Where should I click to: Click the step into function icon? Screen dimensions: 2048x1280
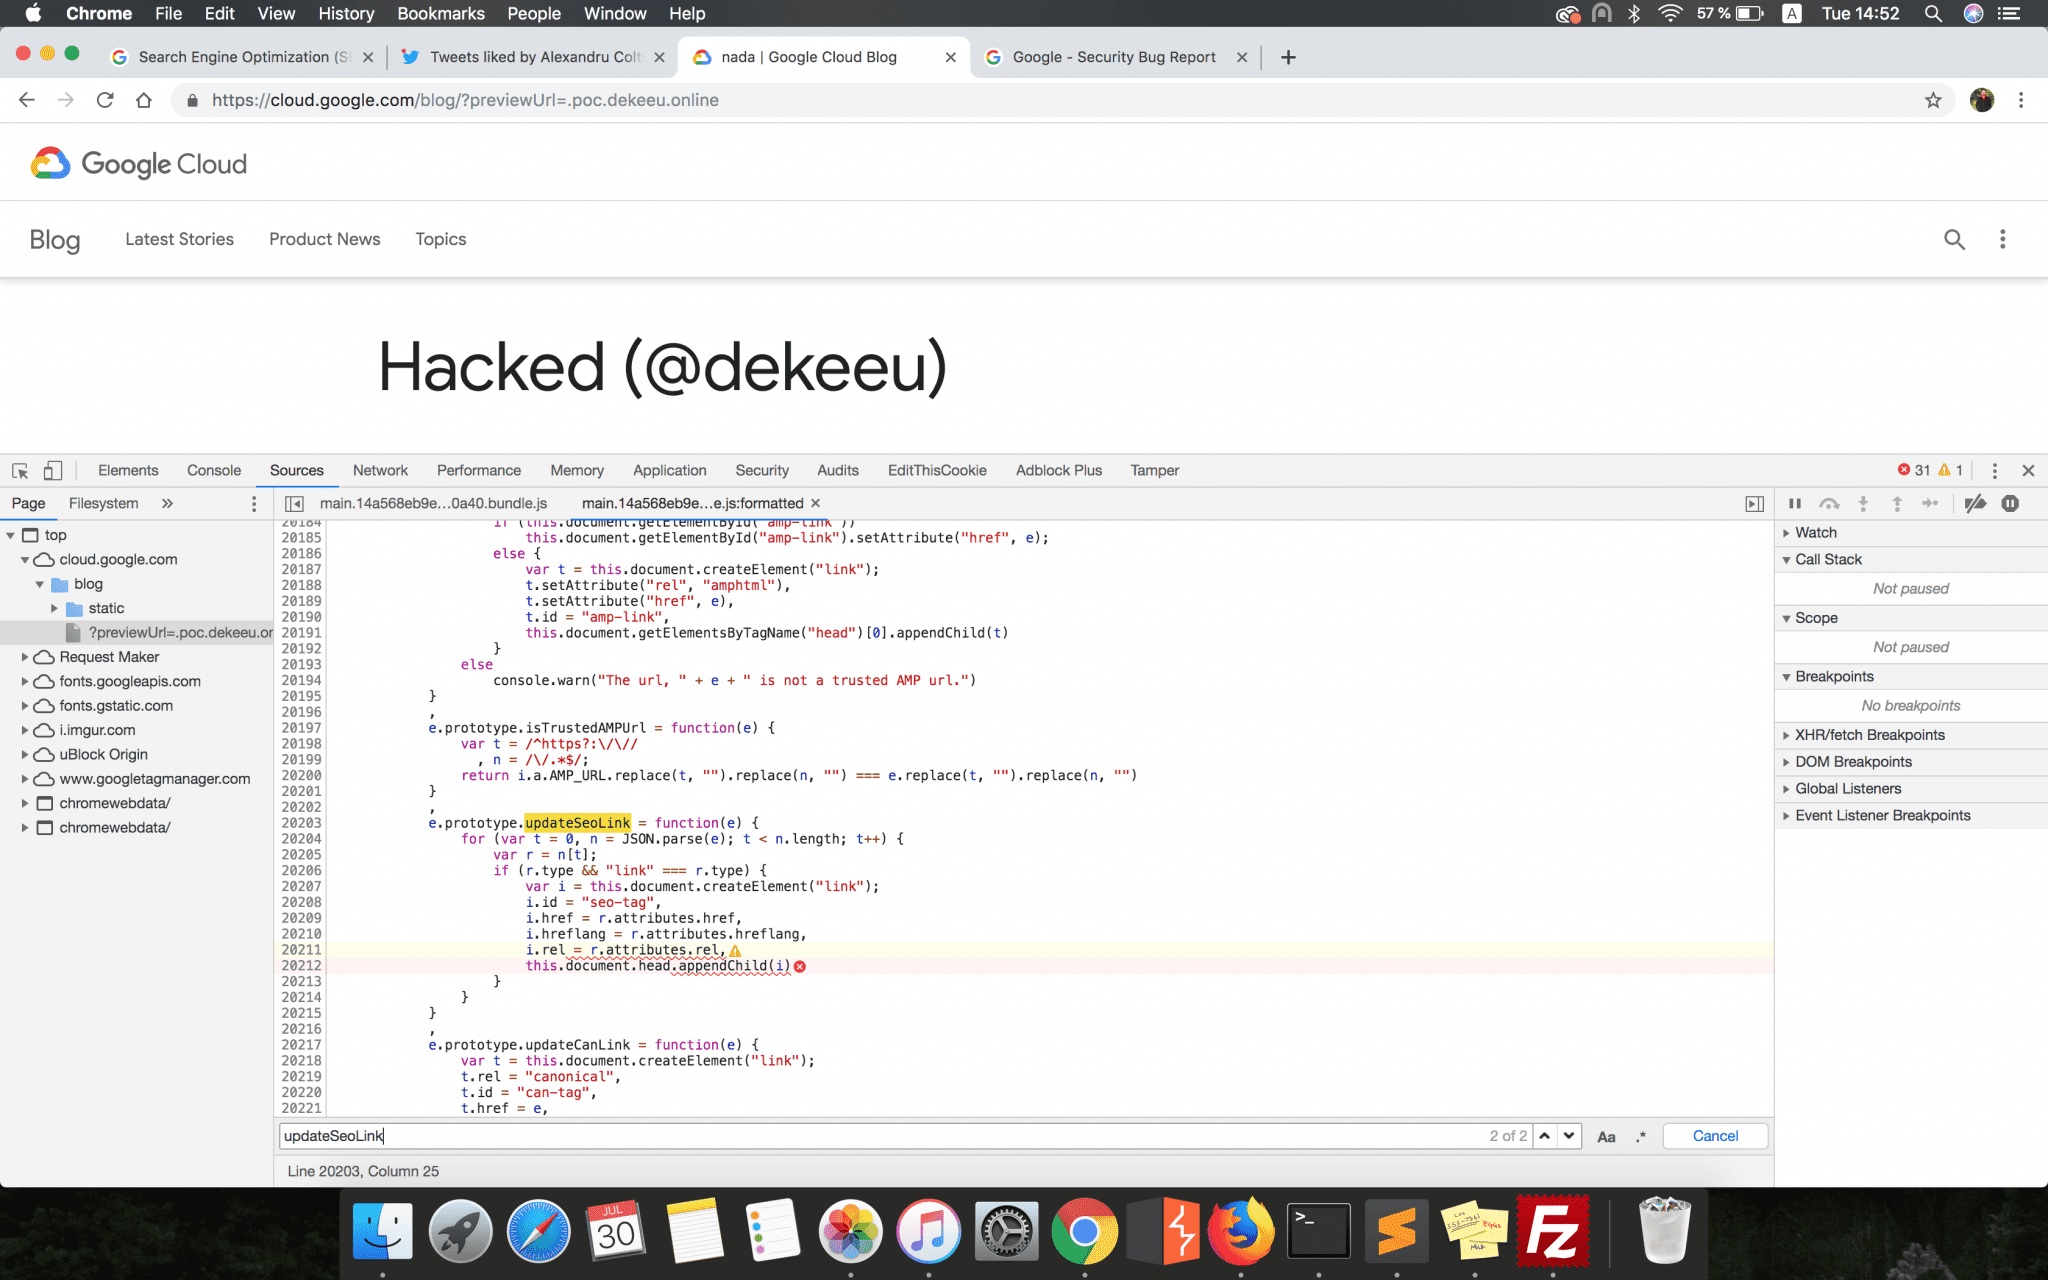(x=1863, y=504)
